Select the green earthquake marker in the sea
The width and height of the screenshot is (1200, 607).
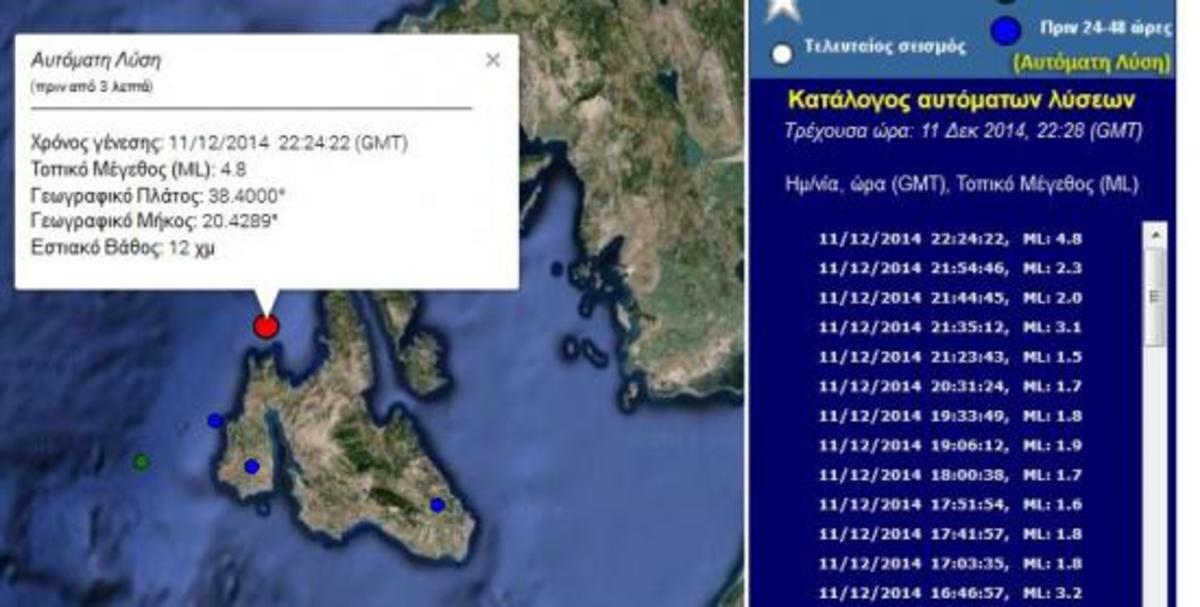[142, 461]
